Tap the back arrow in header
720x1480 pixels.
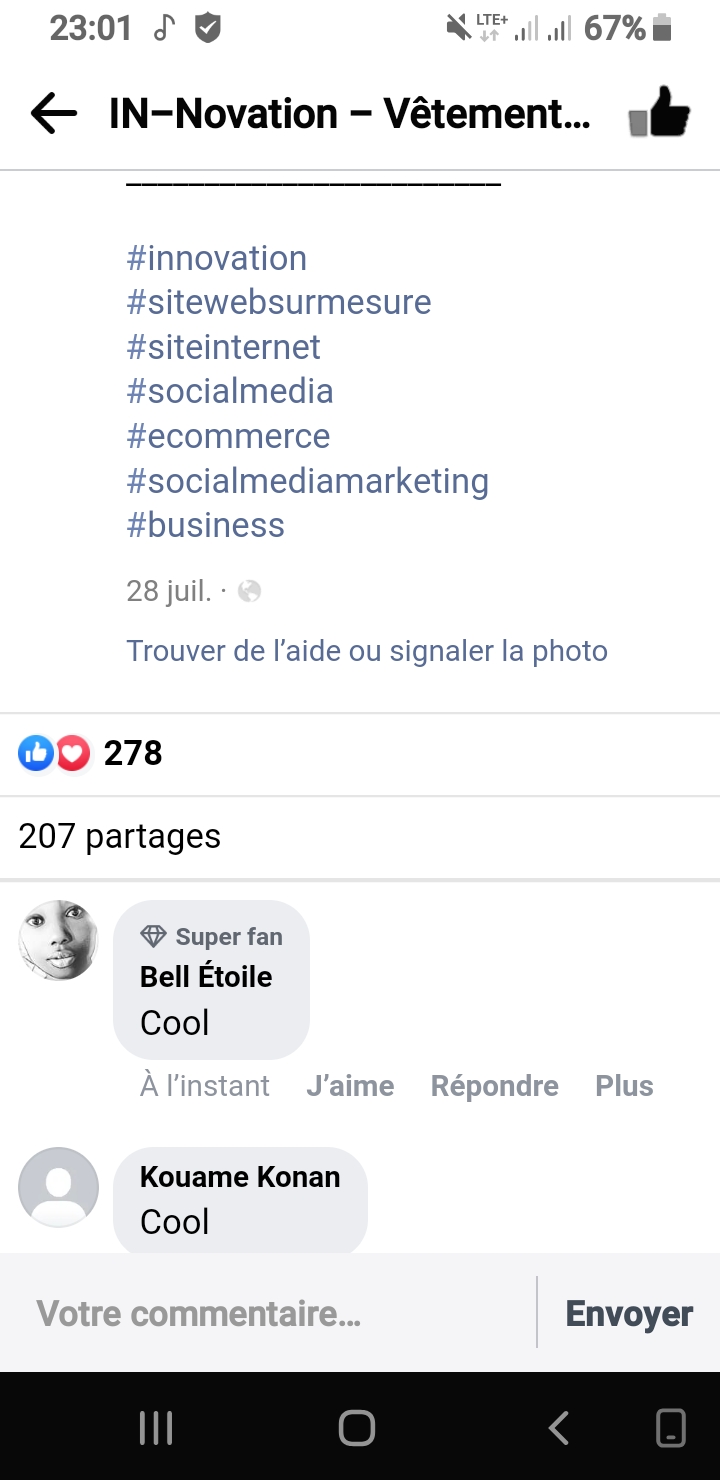click(54, 114)
